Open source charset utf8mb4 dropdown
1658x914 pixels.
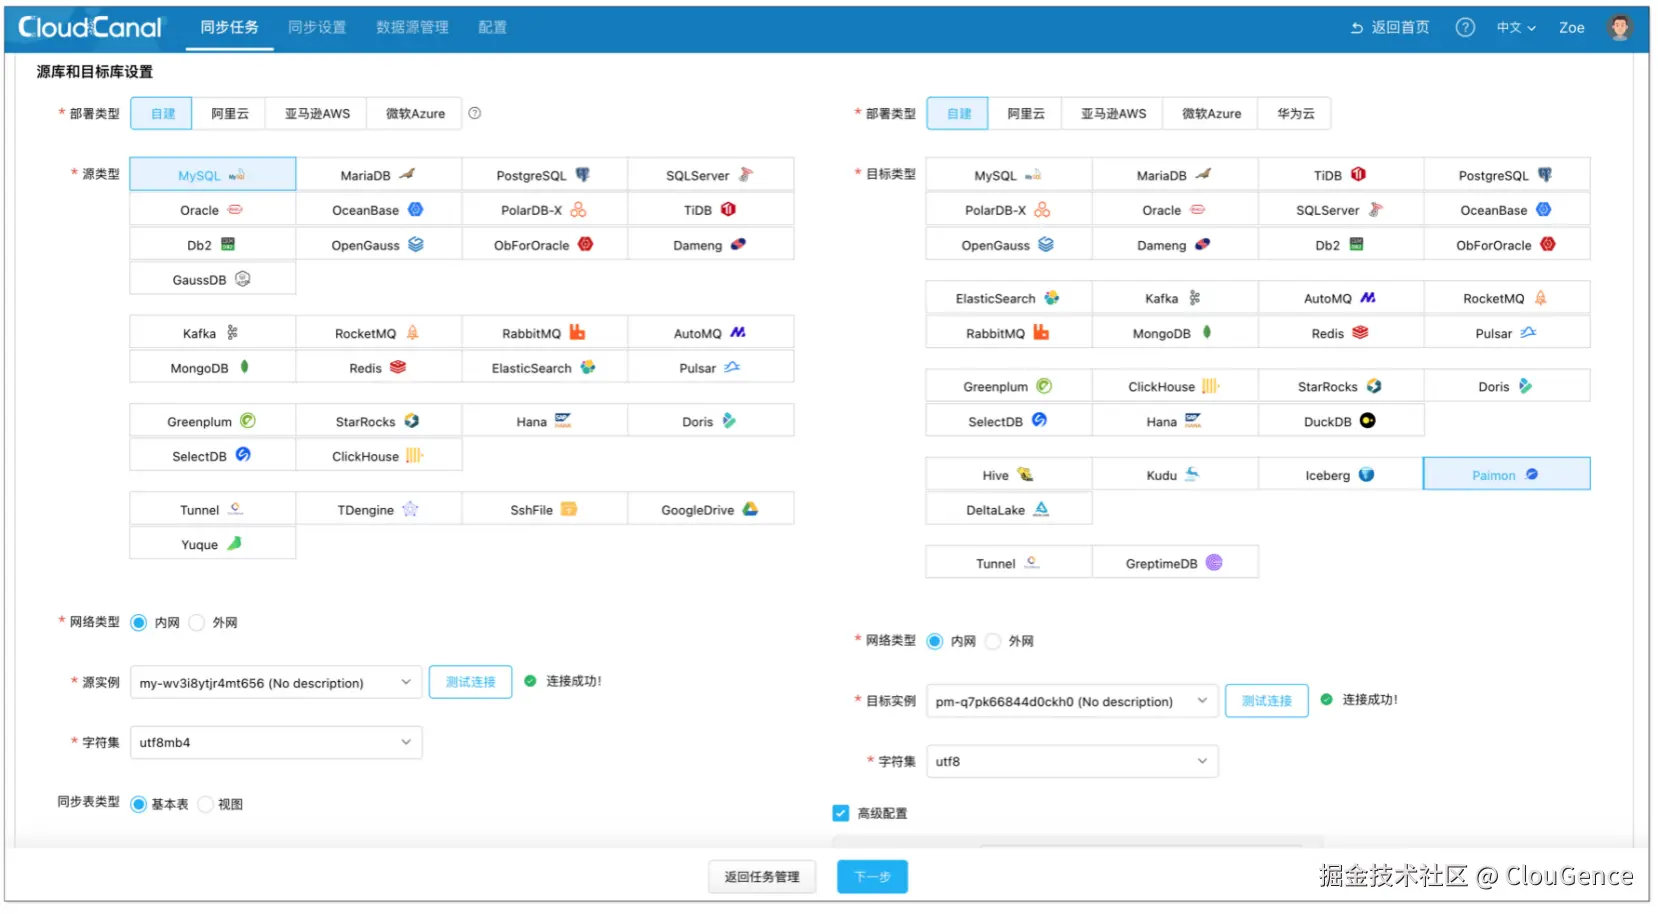(x=276, y=742)
